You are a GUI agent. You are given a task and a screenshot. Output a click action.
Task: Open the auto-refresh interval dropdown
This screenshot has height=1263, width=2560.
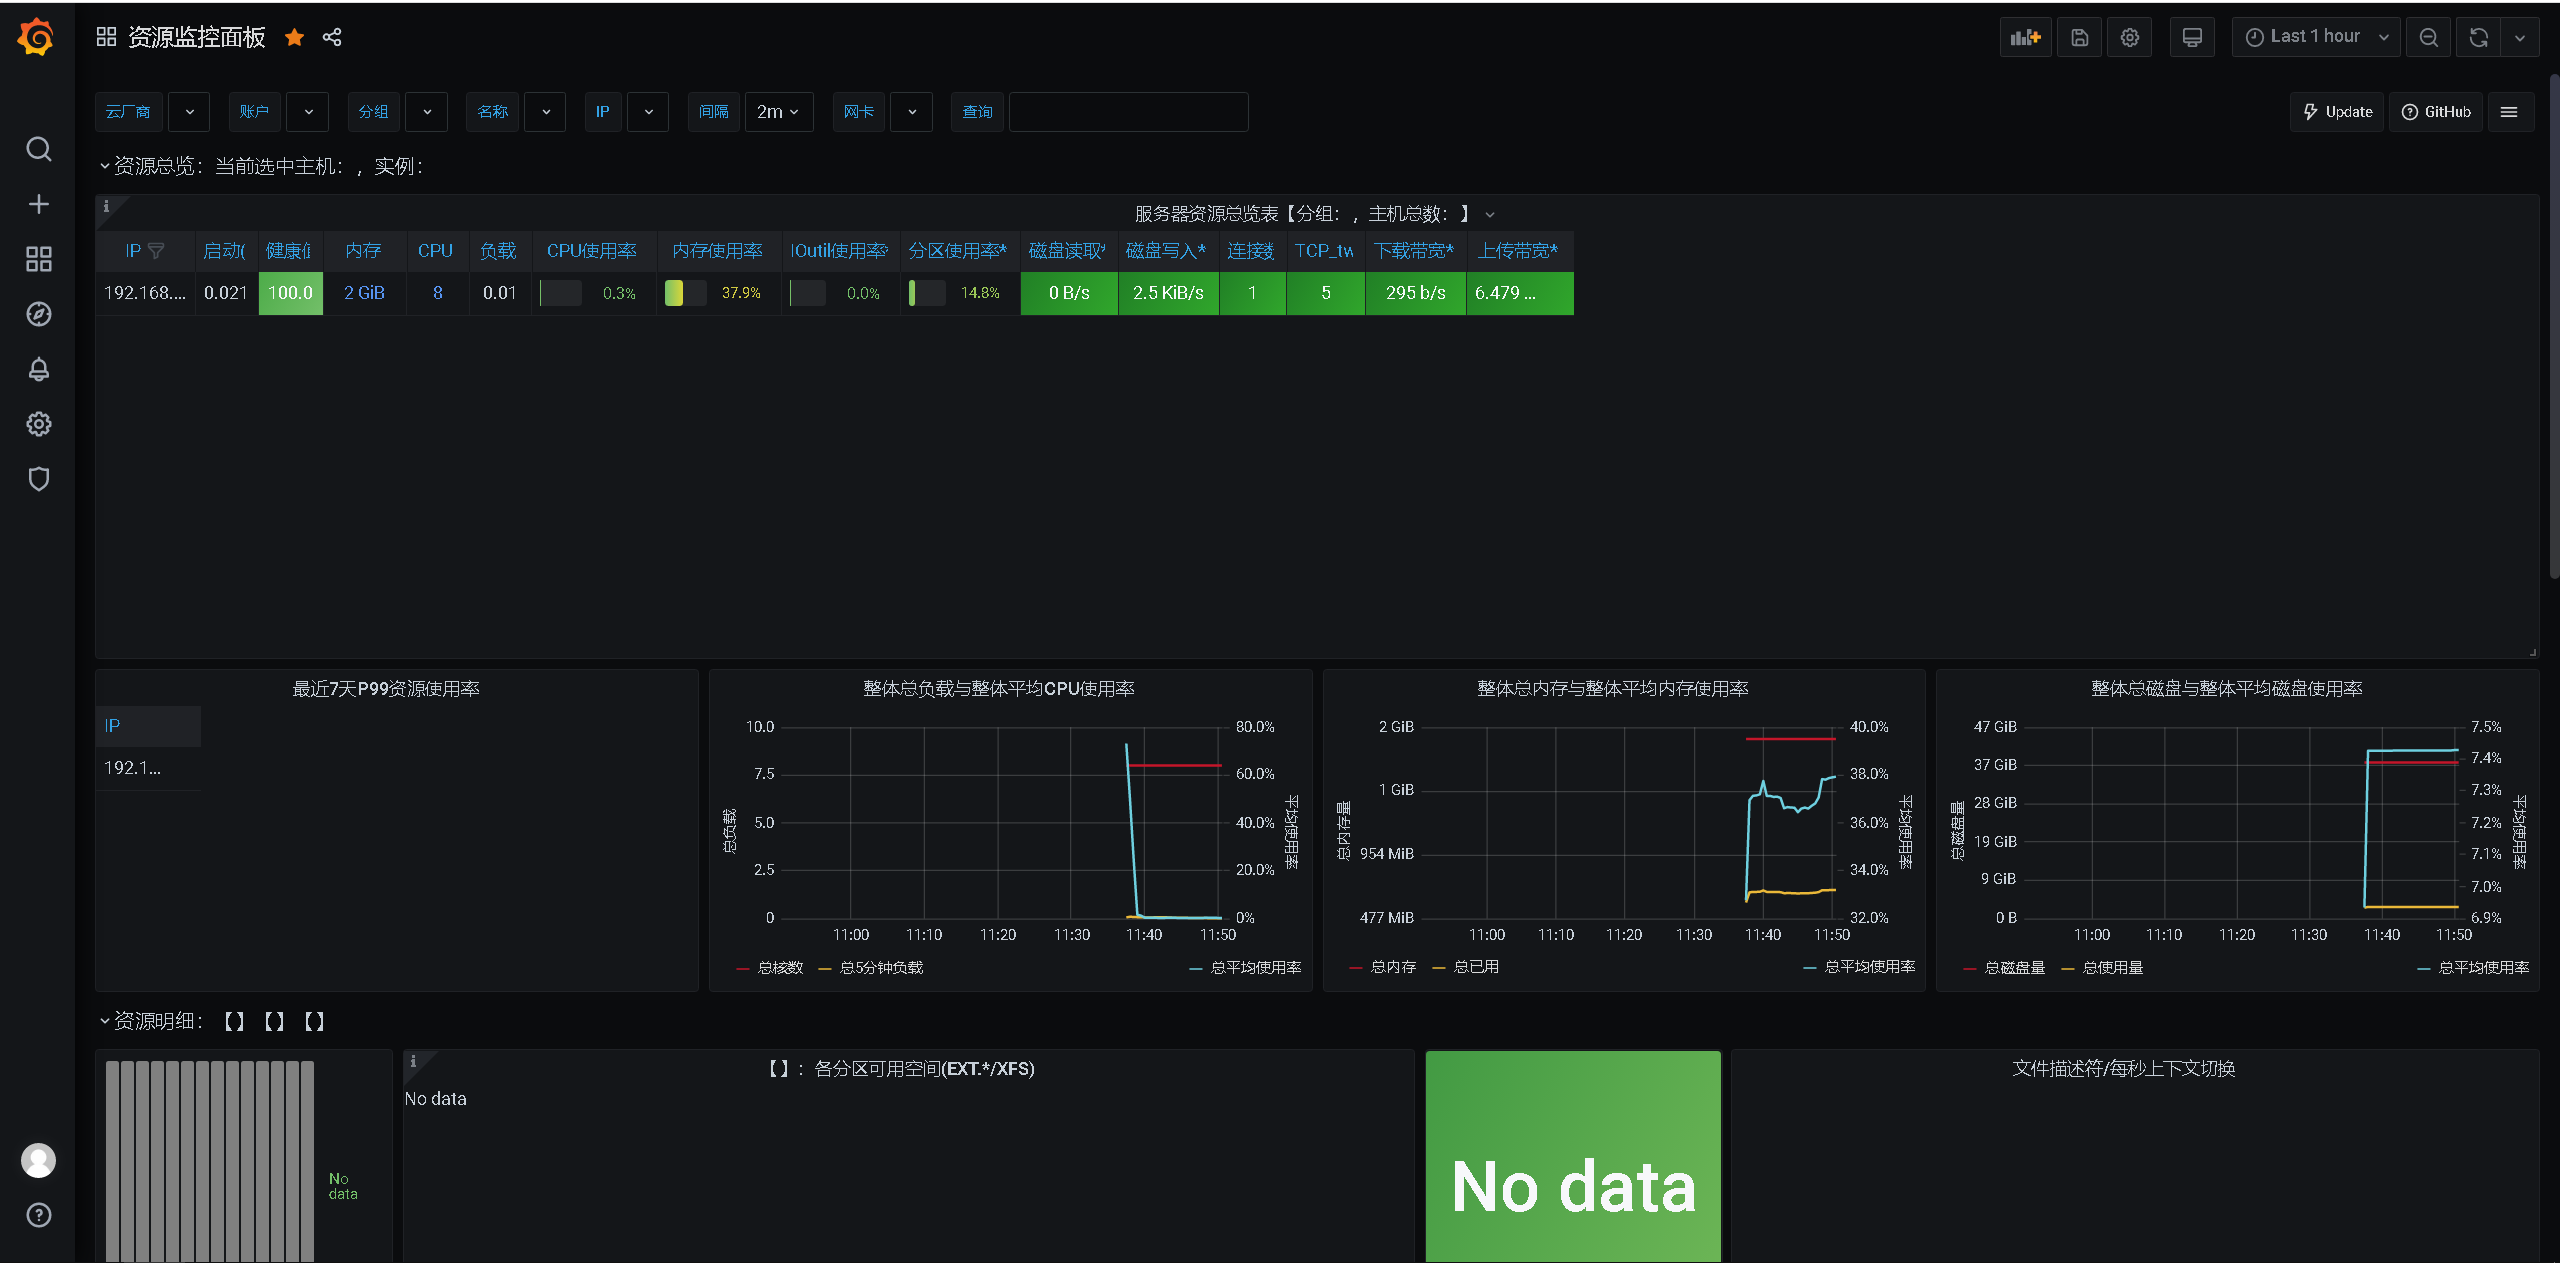(2520, 37)
